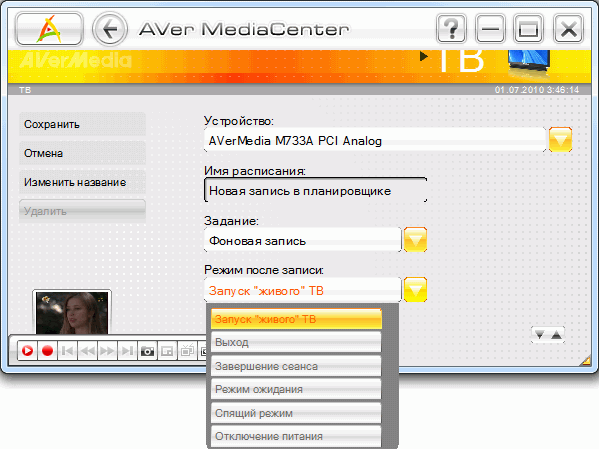Click the Запуск "живого" ТВ combo field

point(303,290)
